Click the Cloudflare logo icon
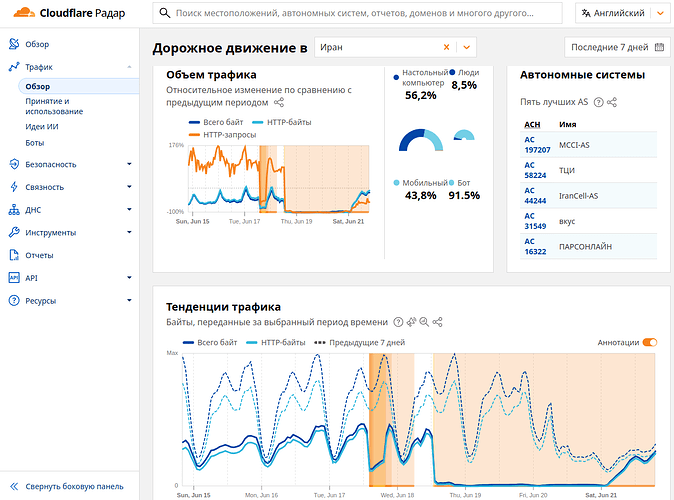 [x=24, y=12]
